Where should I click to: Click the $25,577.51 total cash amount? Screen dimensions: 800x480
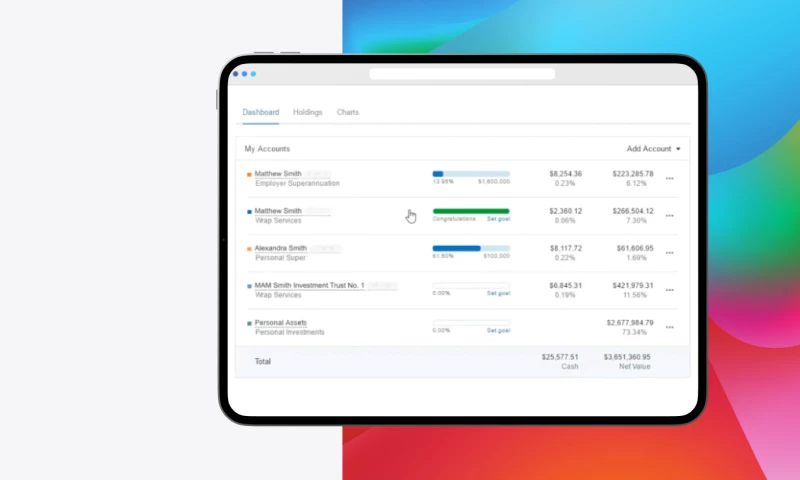point(560,357)
